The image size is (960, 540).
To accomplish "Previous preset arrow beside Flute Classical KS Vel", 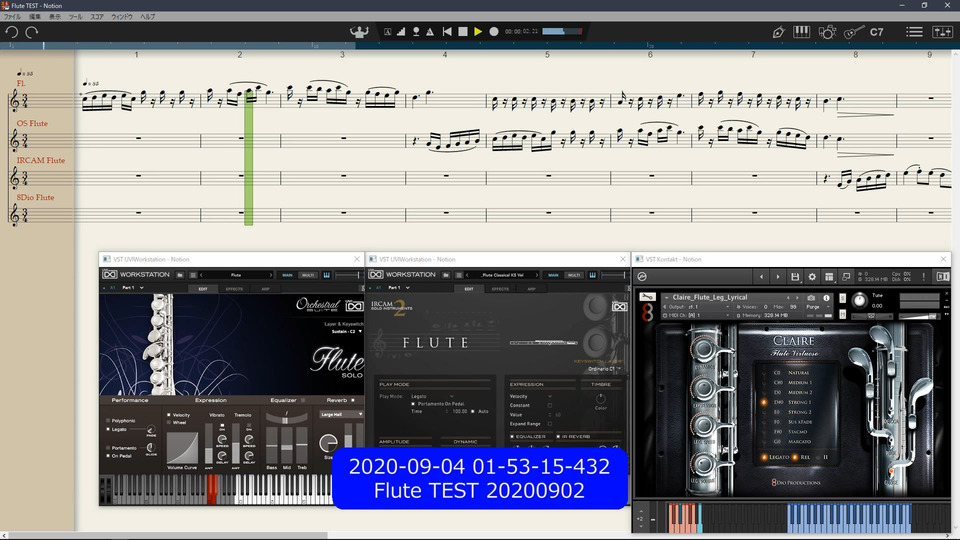I will click(467, 275).
